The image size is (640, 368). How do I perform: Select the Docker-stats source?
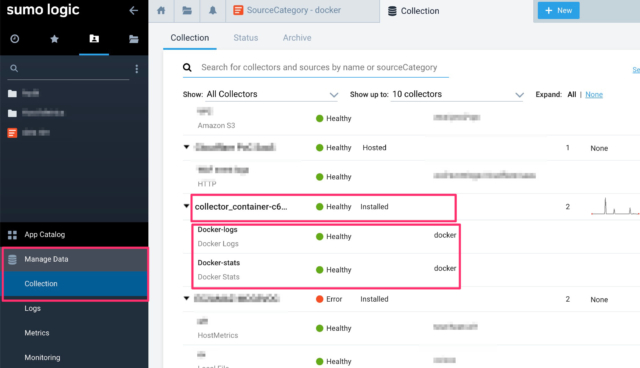(x=219, y=263)
